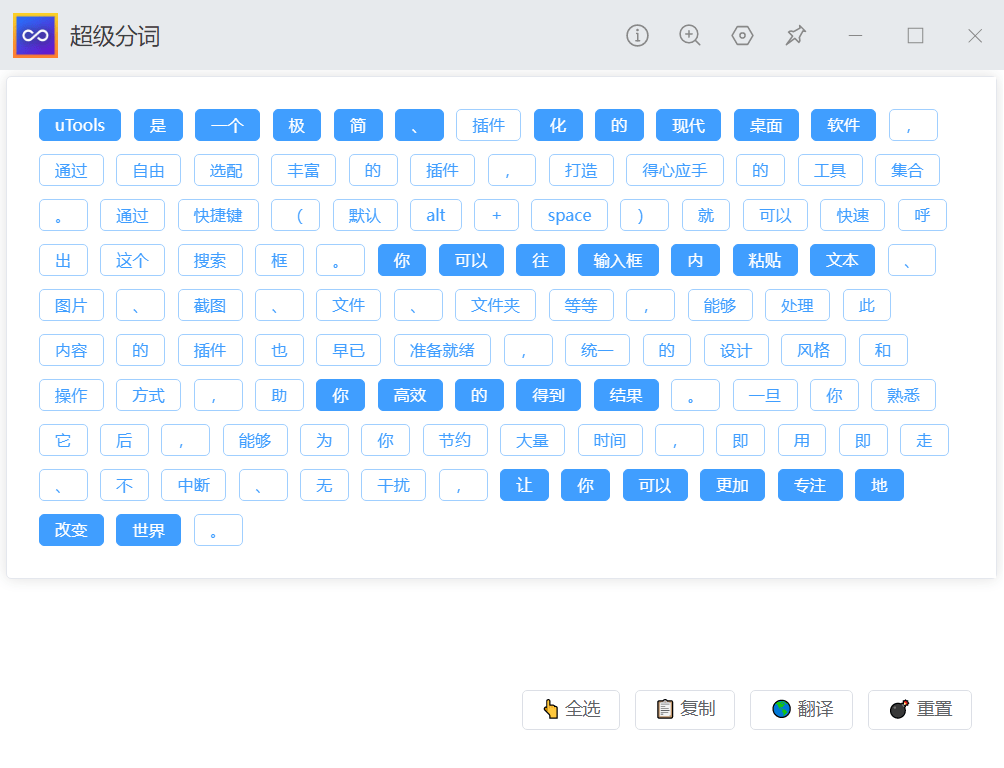1004x768 pixels.
Task: Click the 翻译 translate button
Action: [801, 710]
